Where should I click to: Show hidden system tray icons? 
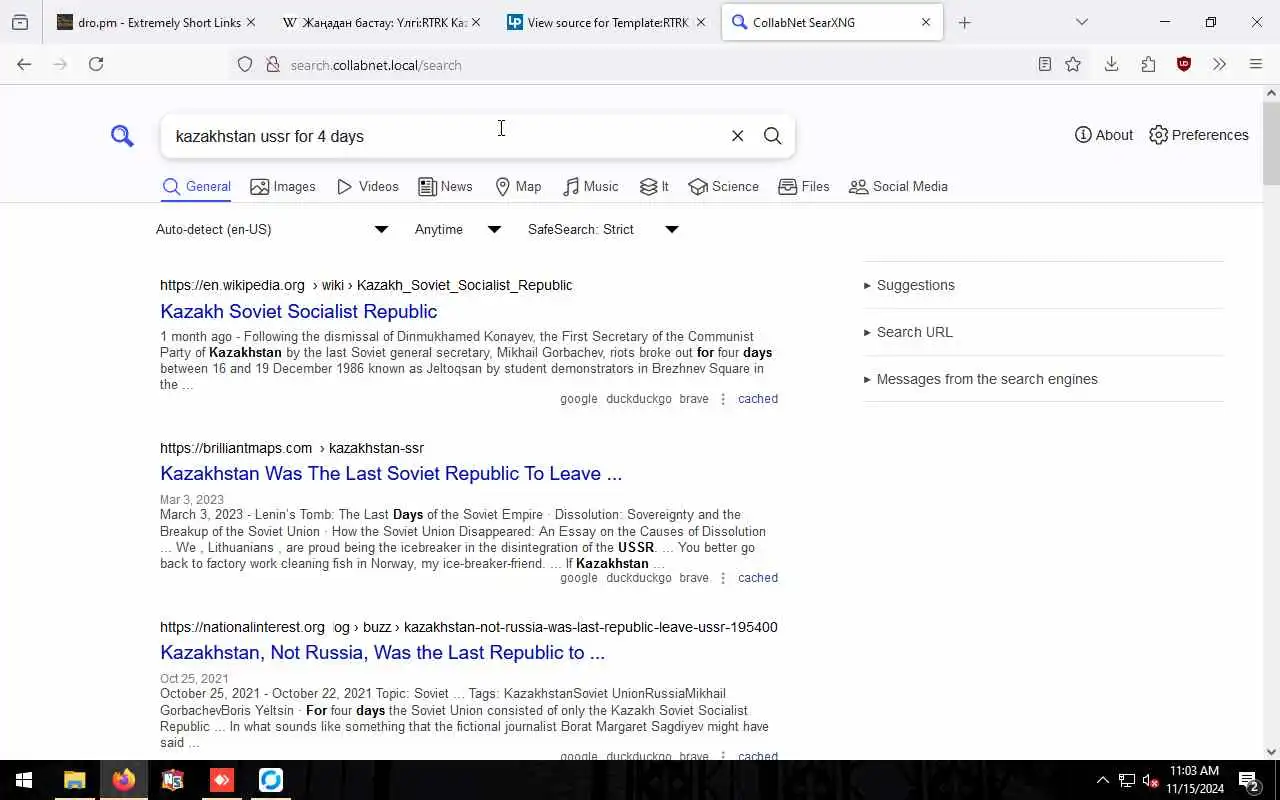tap(1102, 780)
